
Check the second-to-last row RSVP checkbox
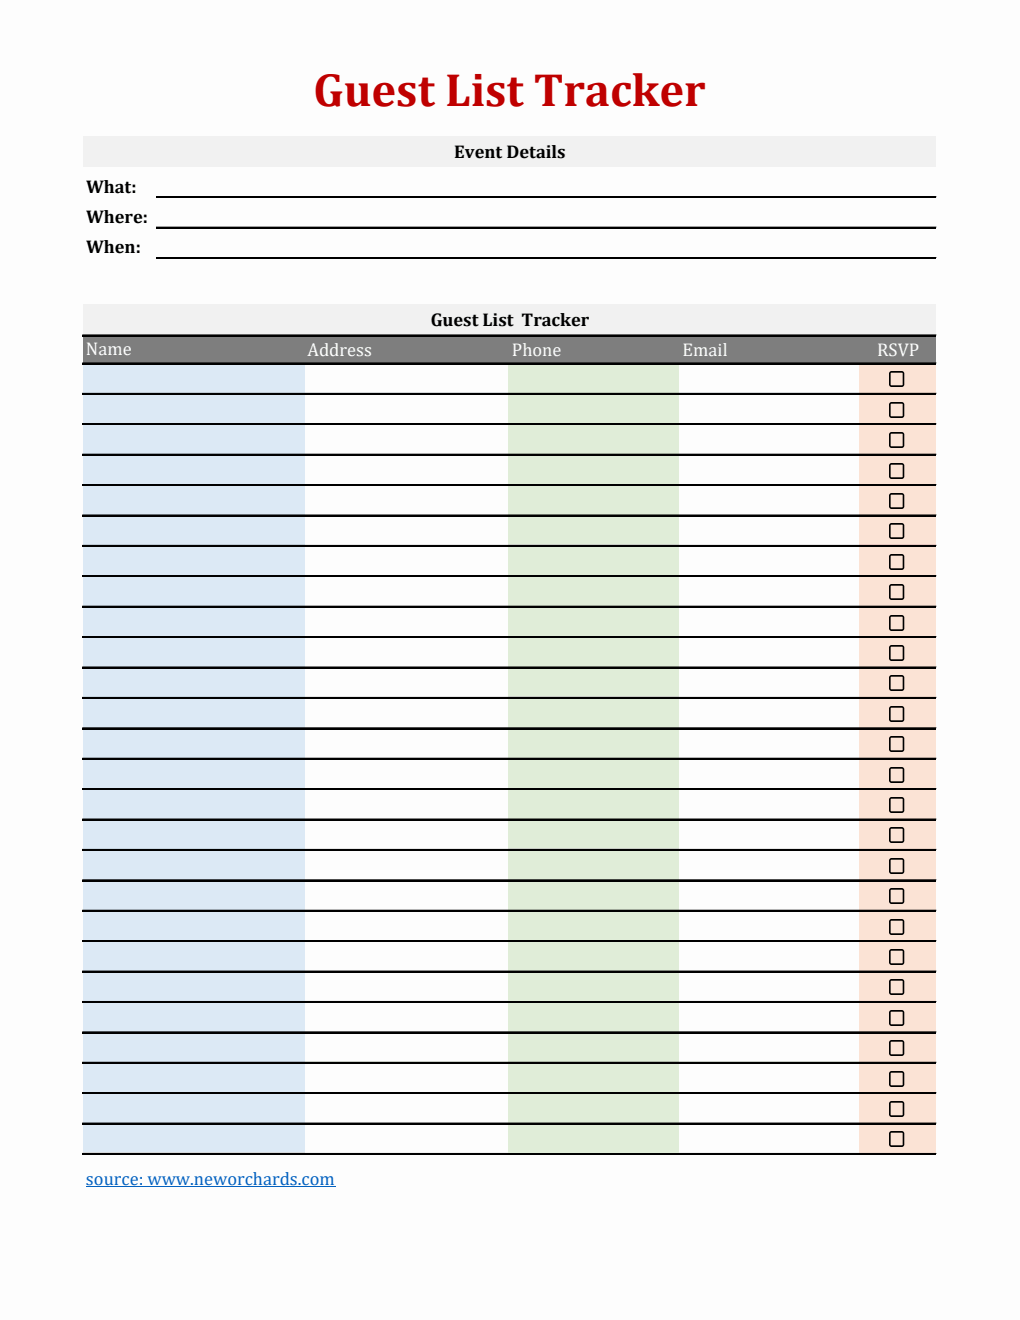tap(896, 1109)
